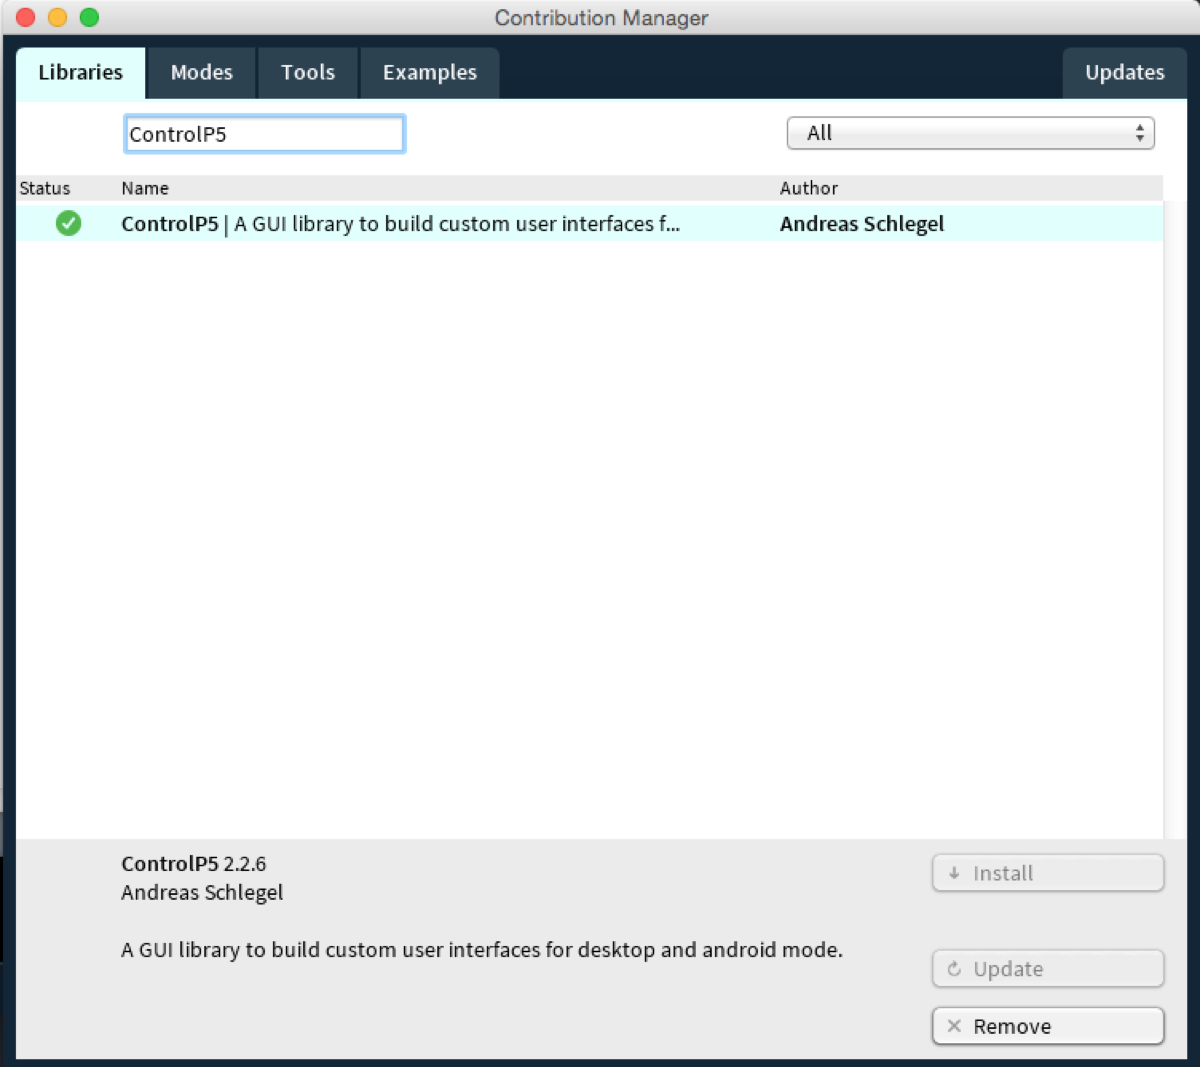Click the Andreas Schlegel author cell
1200x1067 pixels.
pos(862,224)
